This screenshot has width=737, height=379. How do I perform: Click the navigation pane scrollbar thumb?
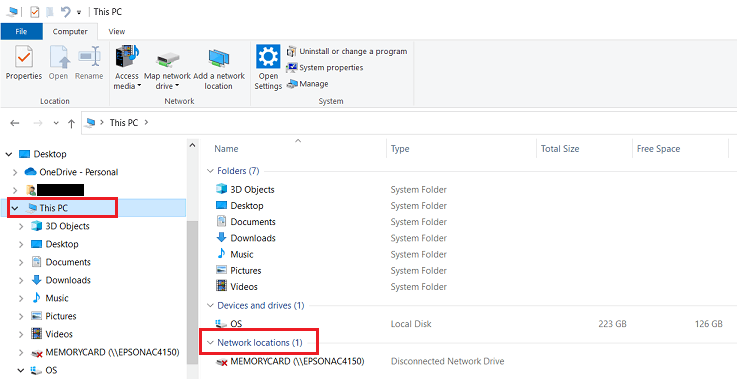coord(192,292)
